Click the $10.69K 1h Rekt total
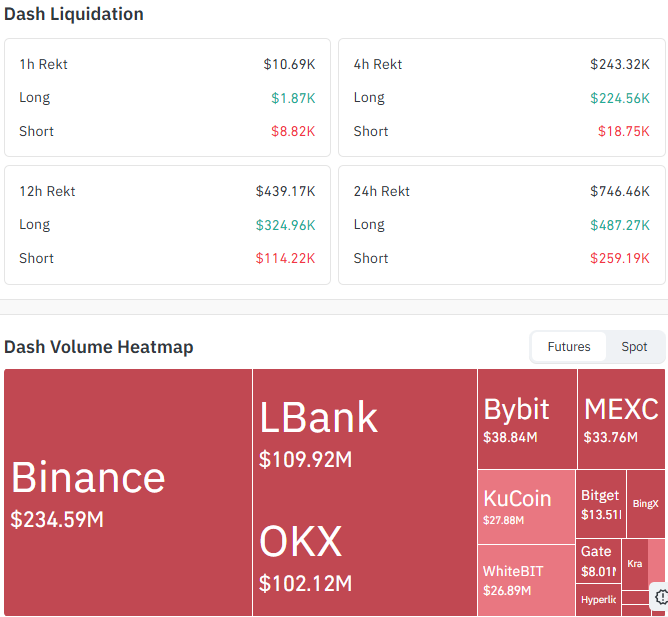The width and height of the screenshot is (668, 617). [x=289, y=64]
